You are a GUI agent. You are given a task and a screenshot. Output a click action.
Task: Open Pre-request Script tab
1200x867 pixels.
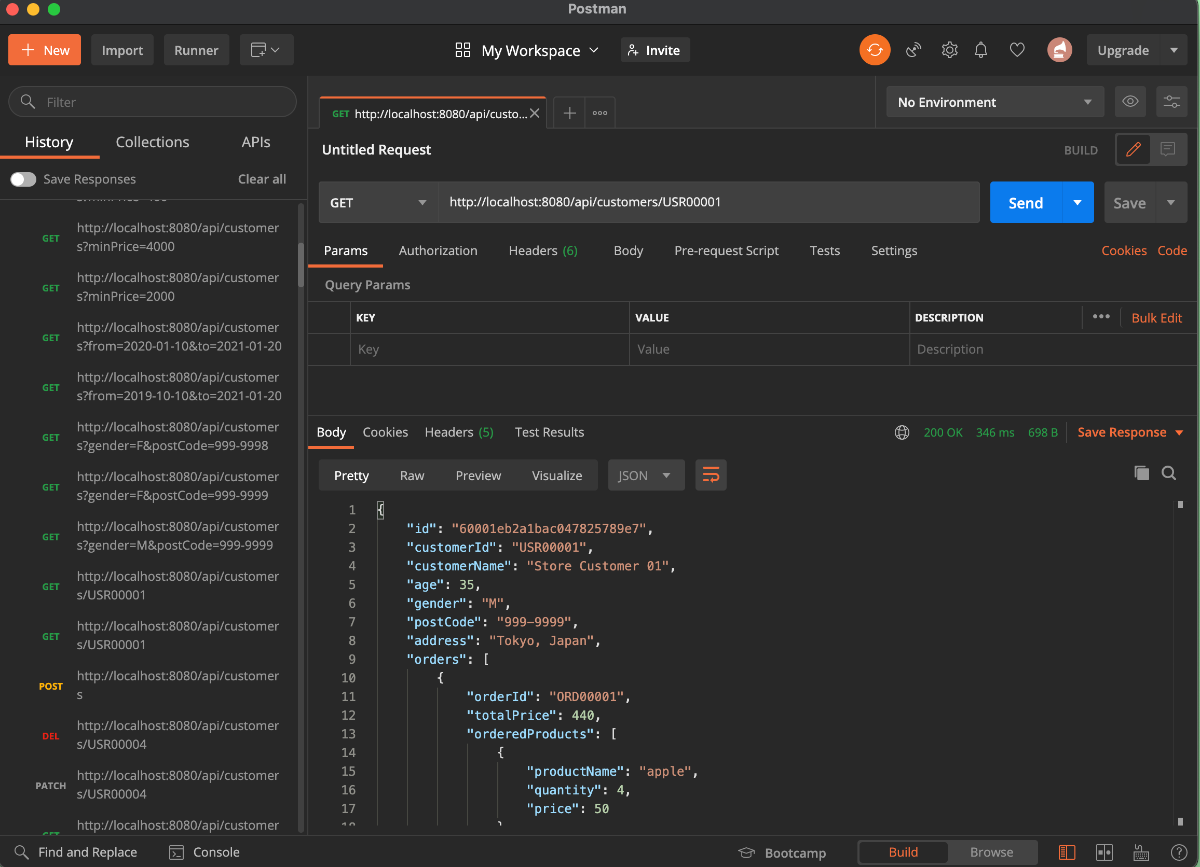point(726,250)
